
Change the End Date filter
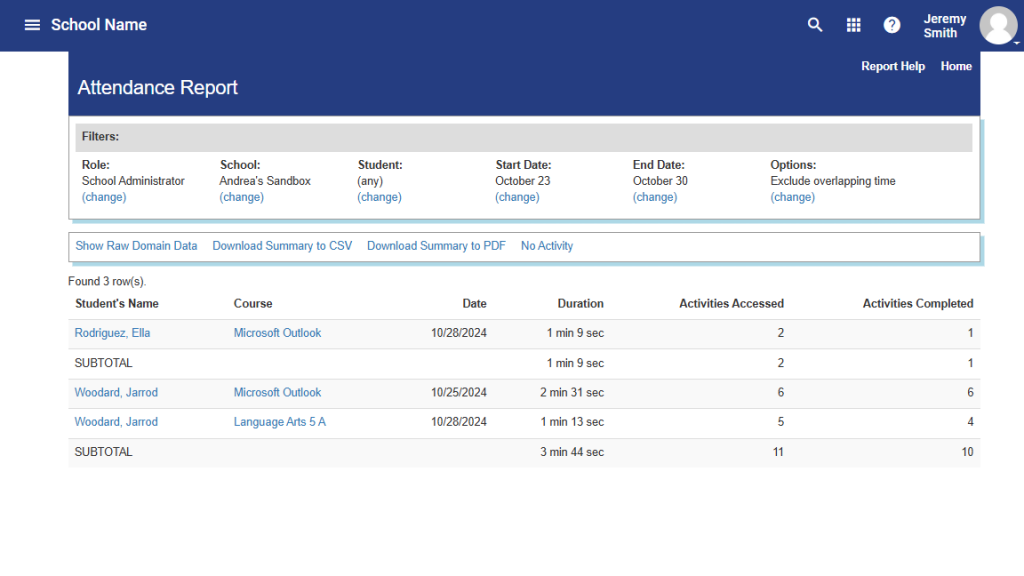tap(655, 197)
